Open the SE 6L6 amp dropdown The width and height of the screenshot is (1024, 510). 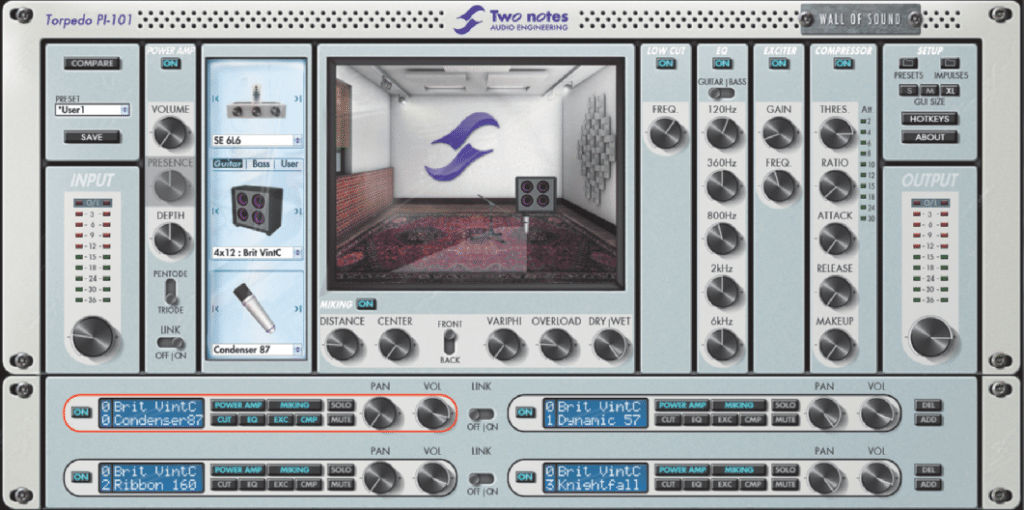pyautogui.click(x=257, y=140)
